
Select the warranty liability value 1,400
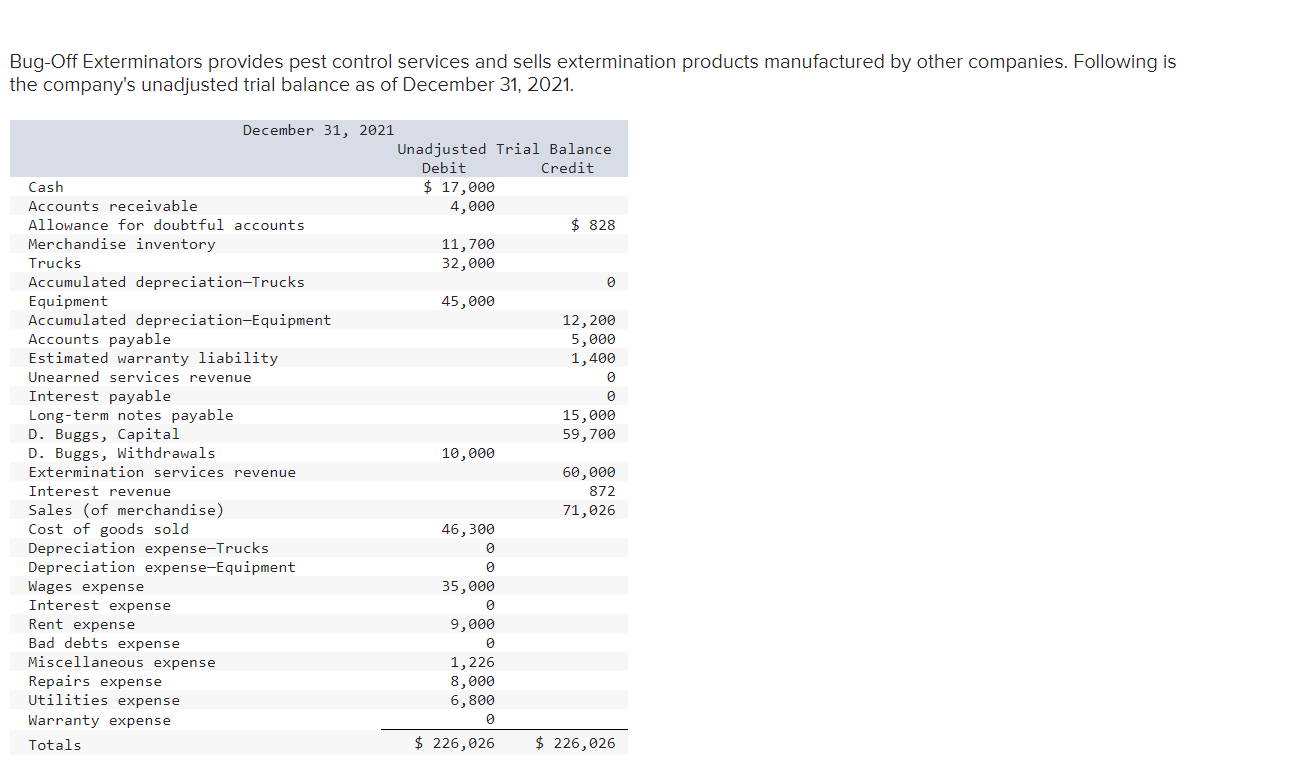(x=593, y=358)
